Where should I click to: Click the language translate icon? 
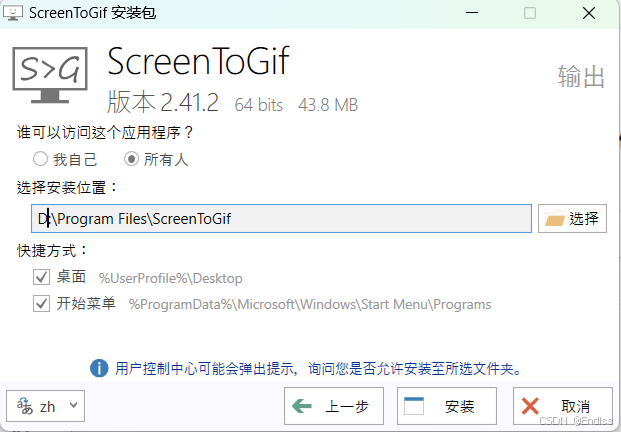[25, 406]
